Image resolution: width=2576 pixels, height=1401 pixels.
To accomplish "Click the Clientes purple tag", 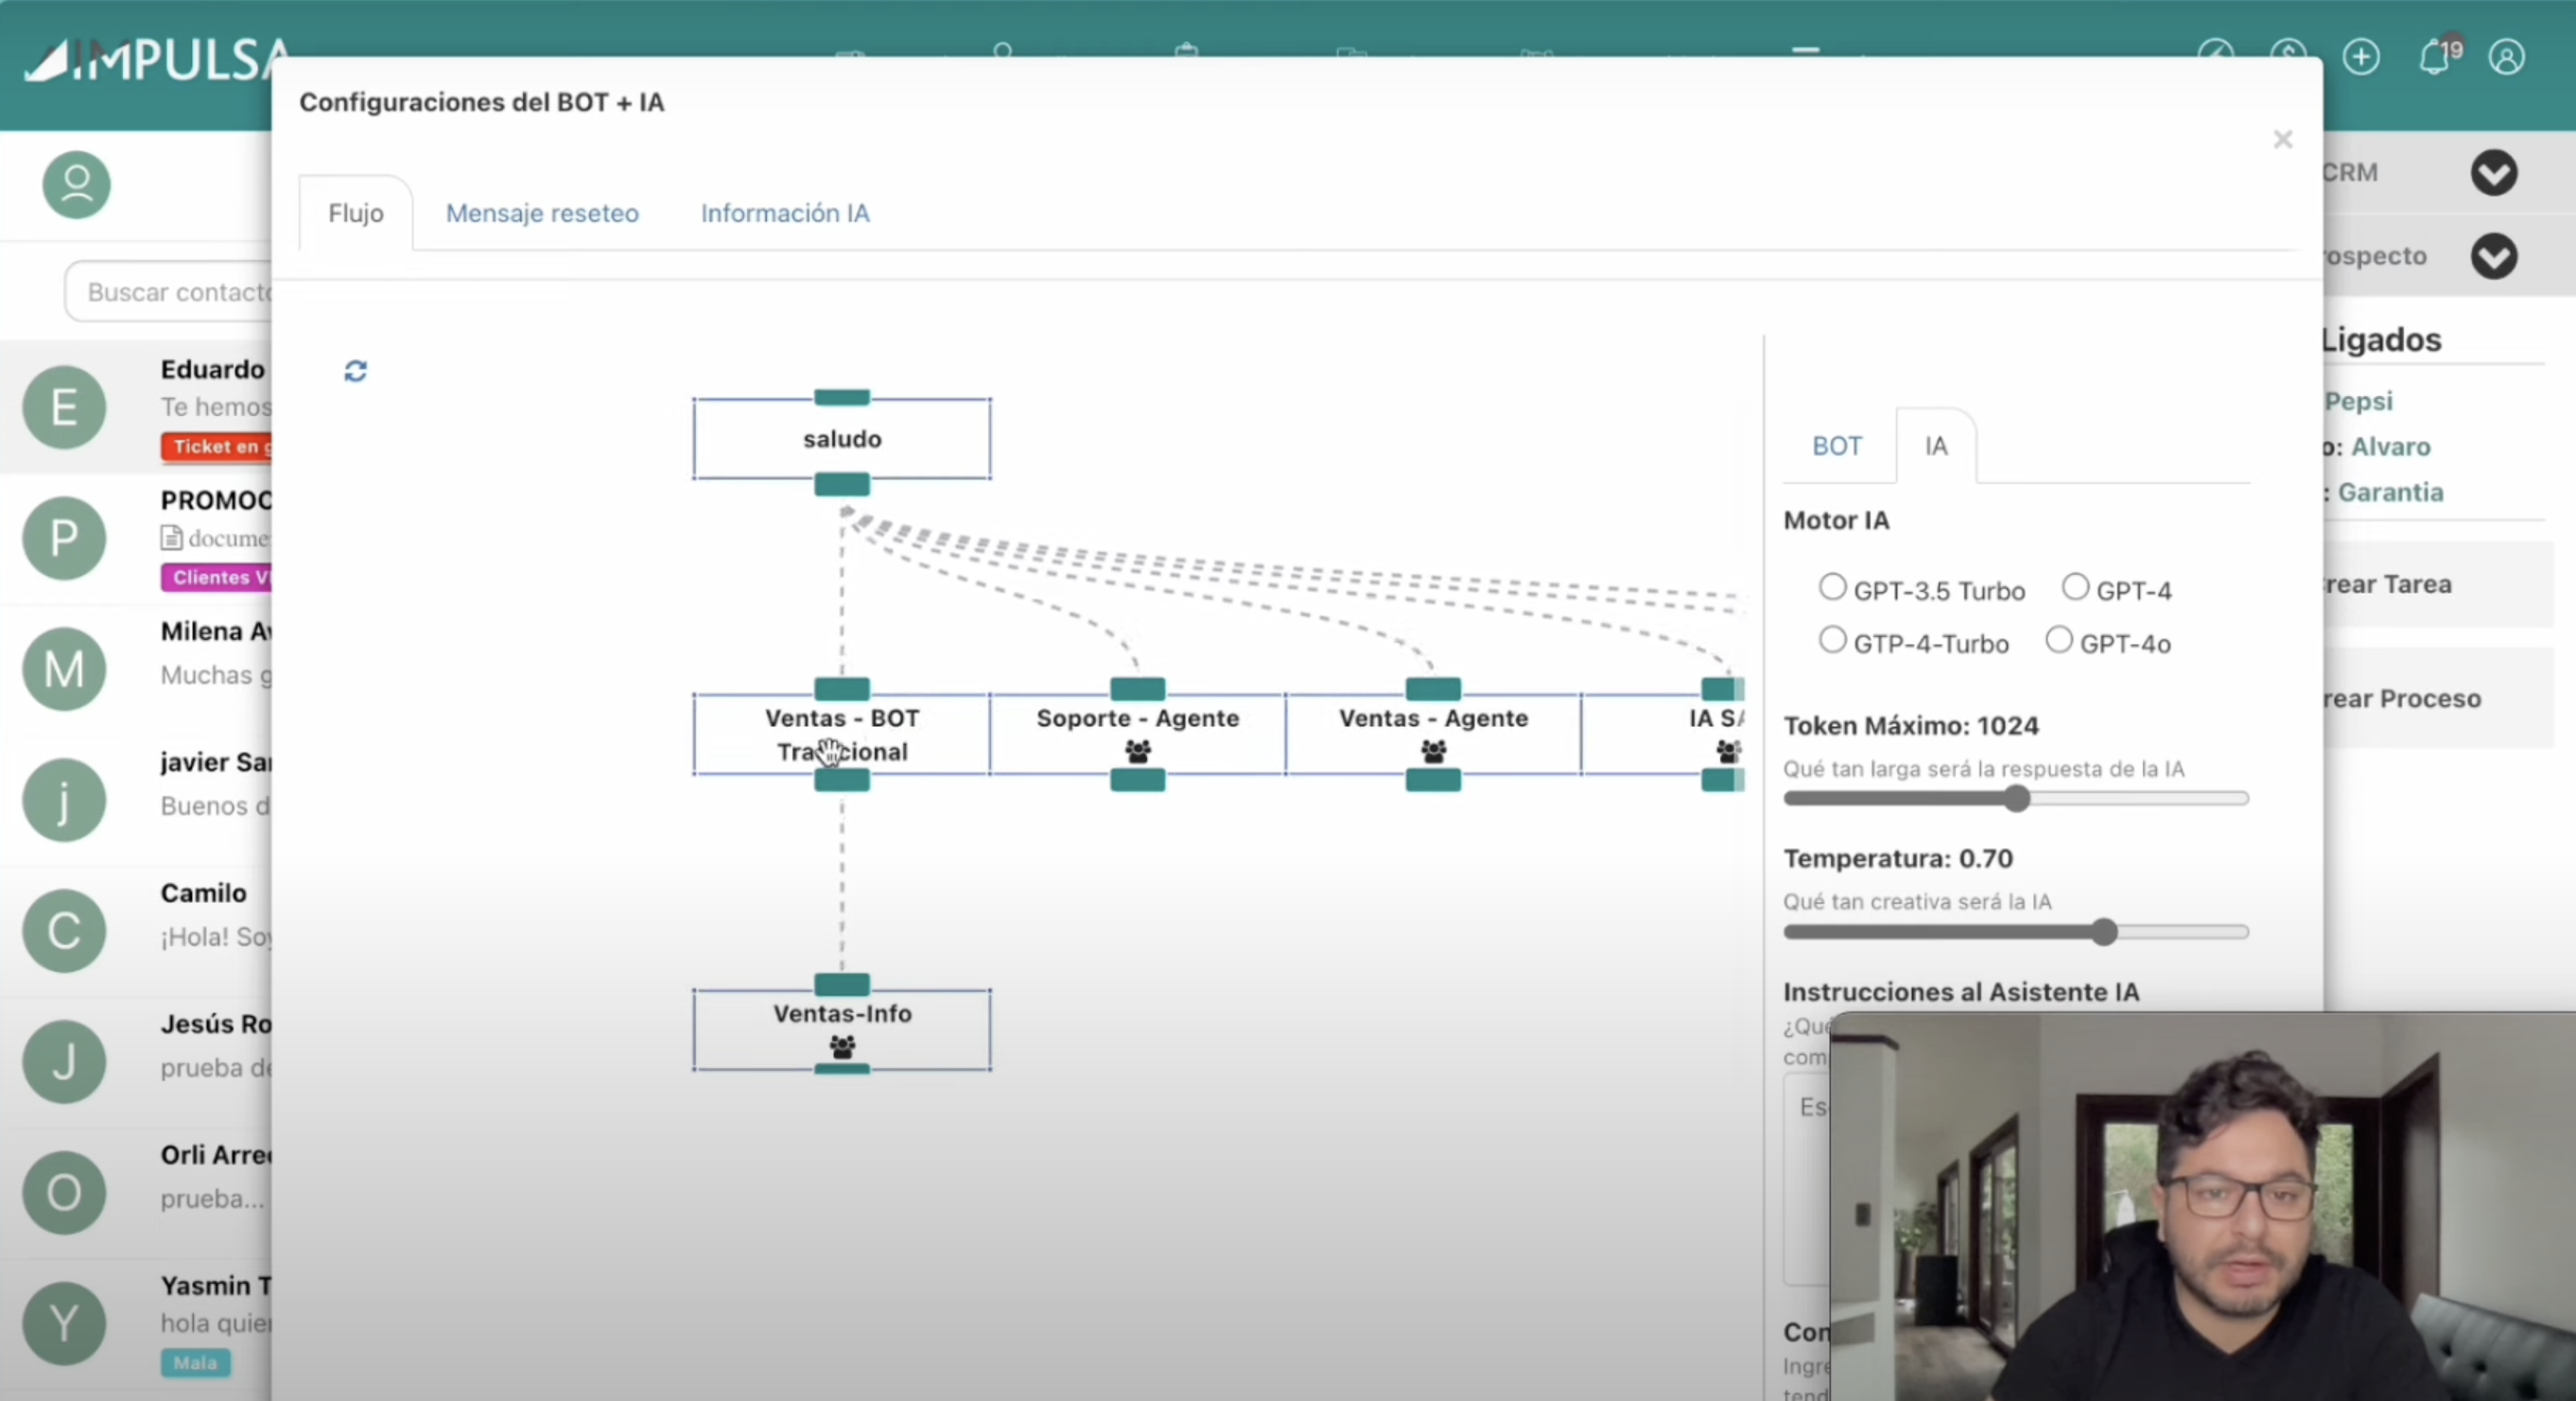I will (x=216, y=577).
